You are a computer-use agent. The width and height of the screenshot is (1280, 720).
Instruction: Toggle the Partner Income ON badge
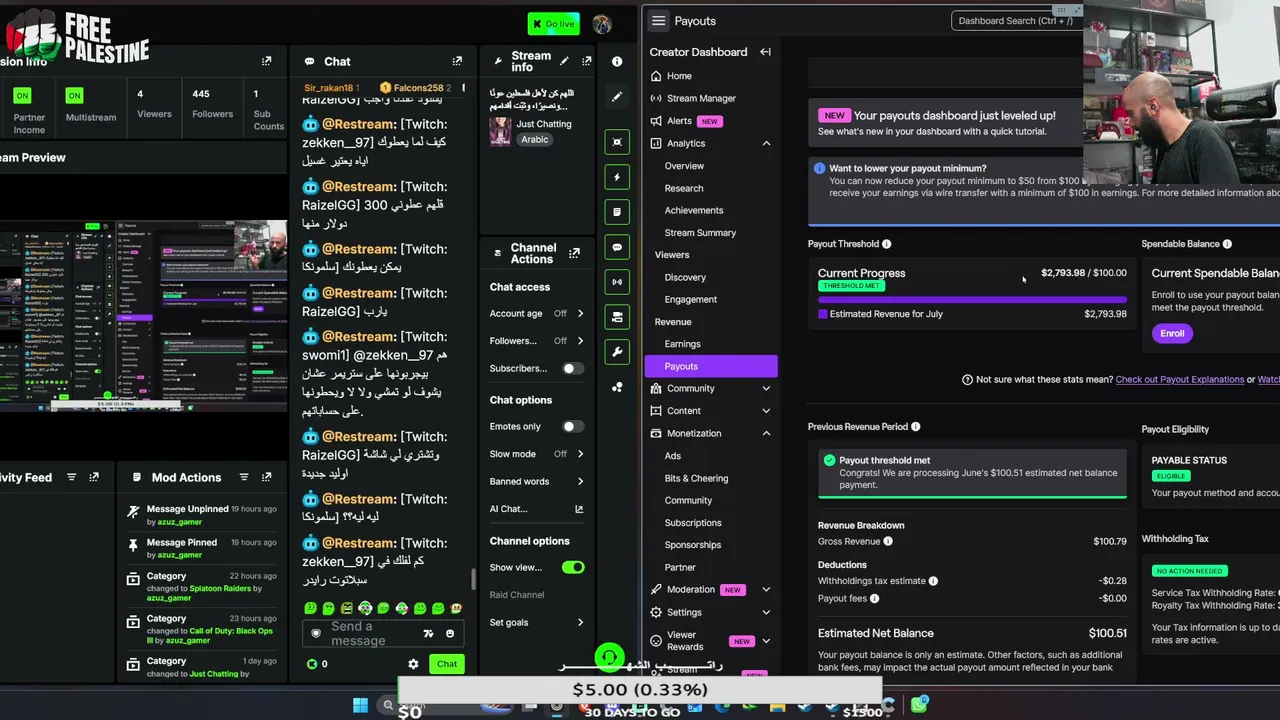pos(22,96)
